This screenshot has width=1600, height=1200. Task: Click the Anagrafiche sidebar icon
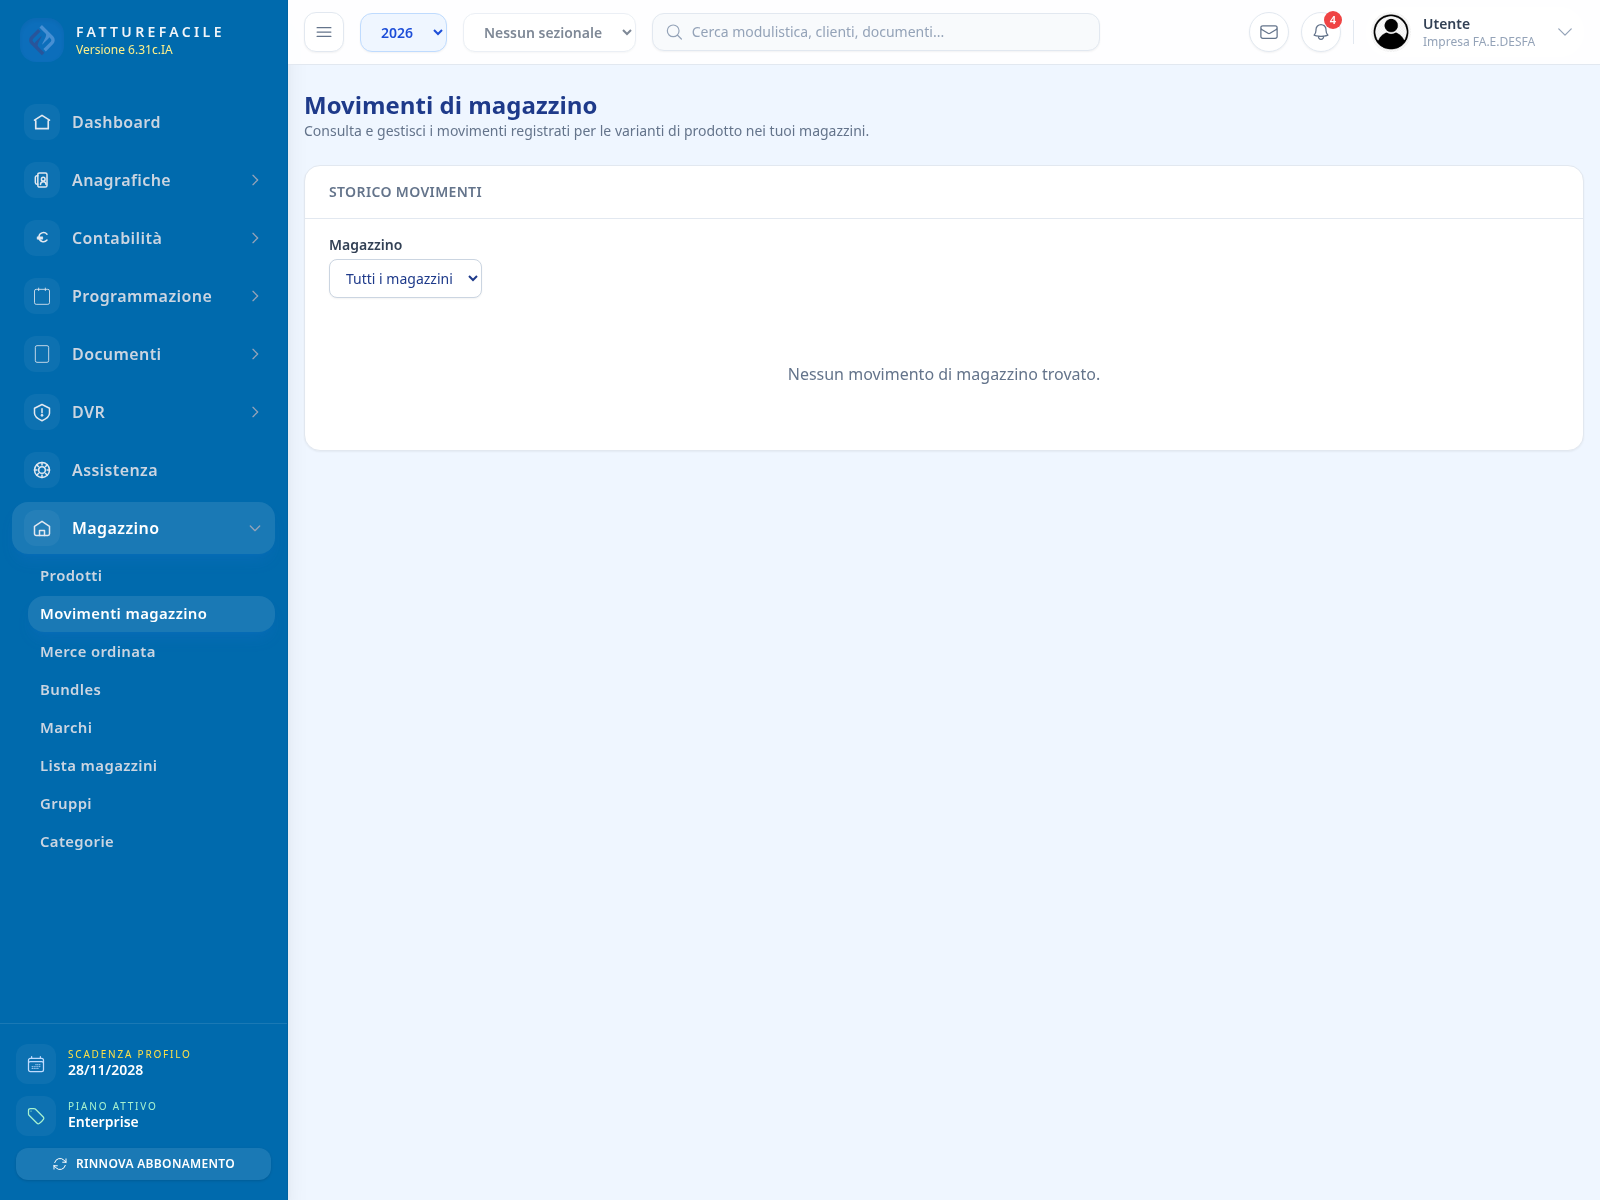click(42, 180)
